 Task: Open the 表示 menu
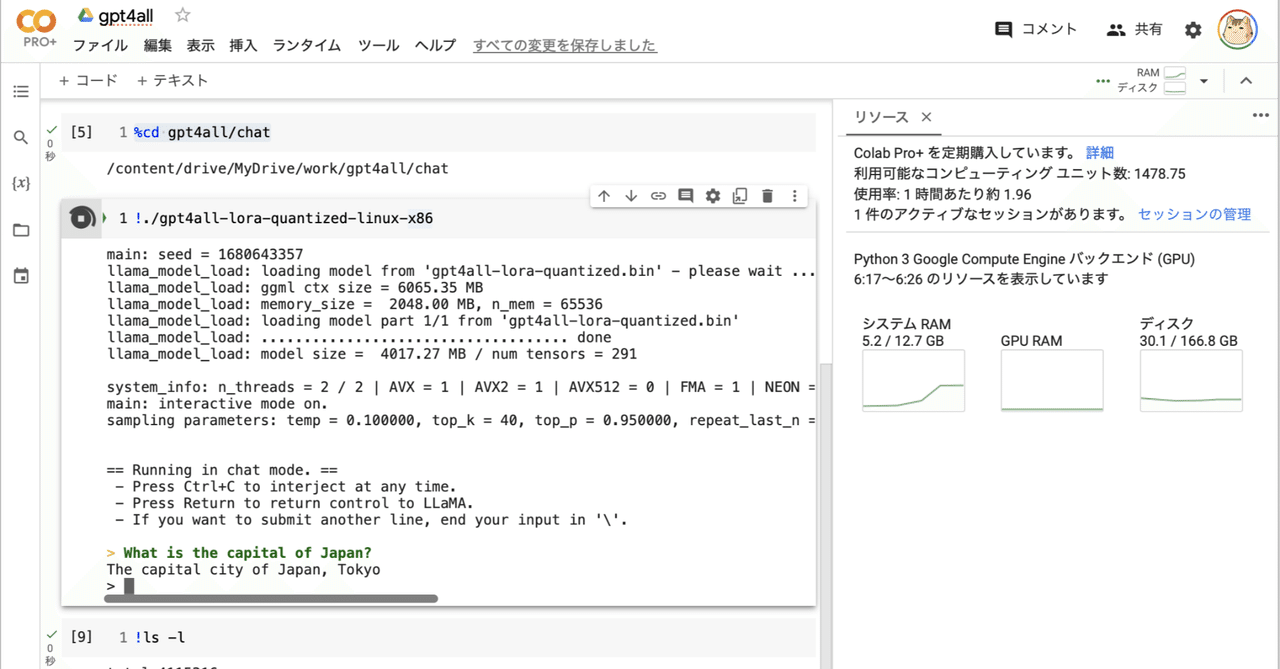201,45
